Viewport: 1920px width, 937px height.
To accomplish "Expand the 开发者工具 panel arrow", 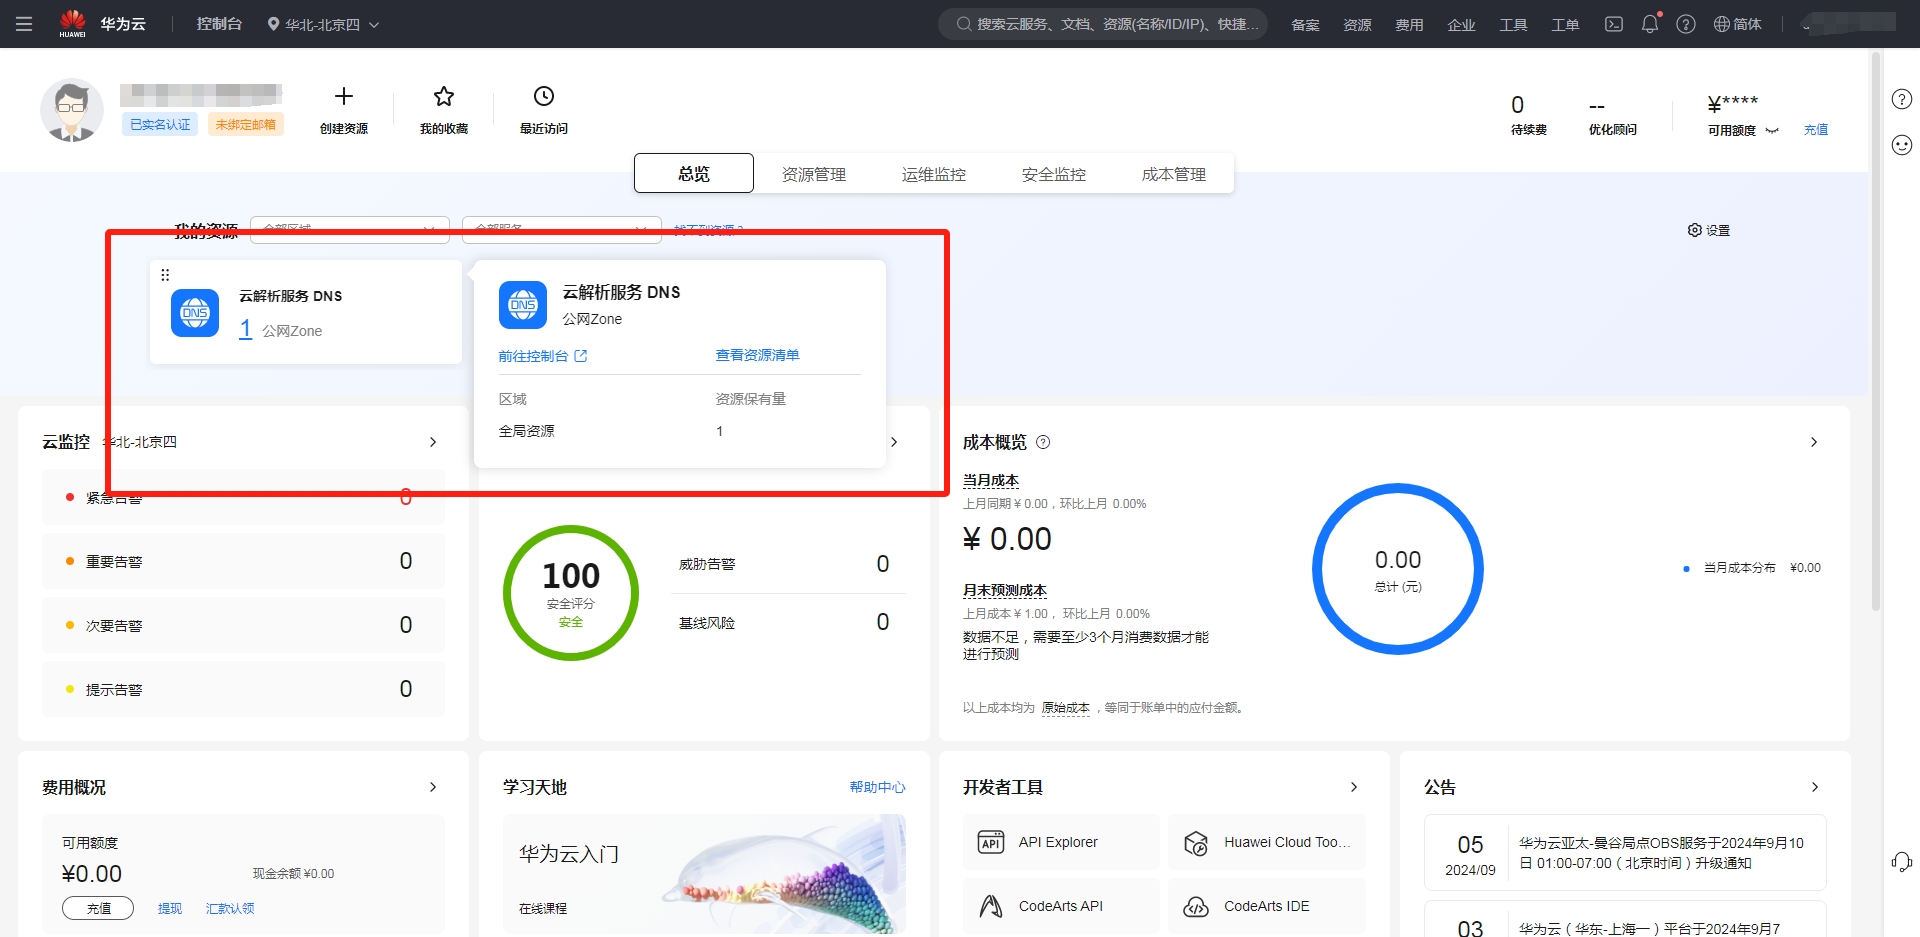I will pyautogui.click(x=1354, y=787).
